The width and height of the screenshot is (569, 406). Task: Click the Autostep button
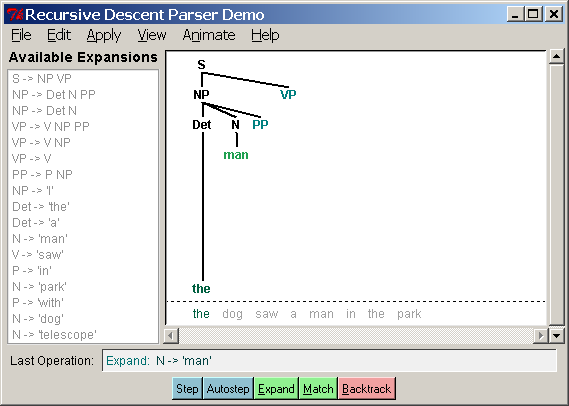click(x=228, y=389)
